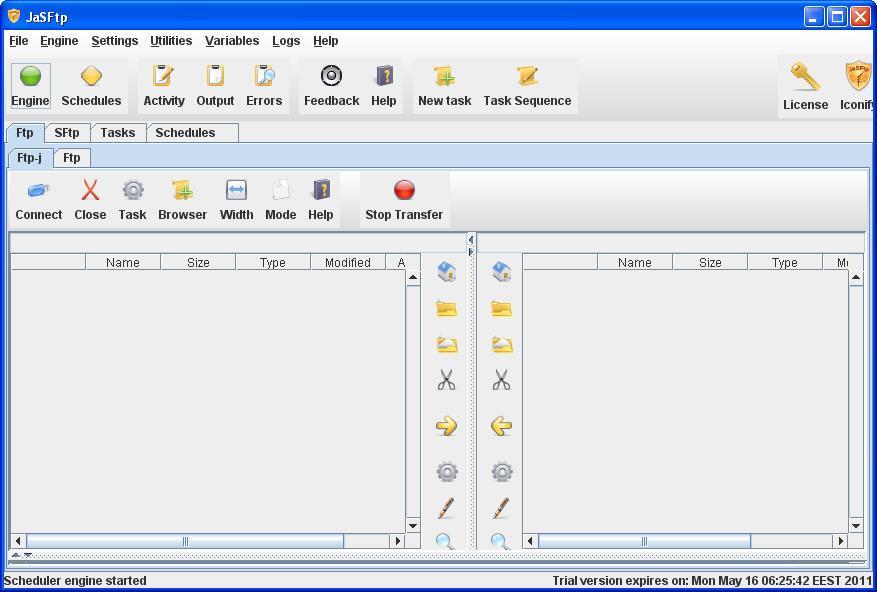Click the Task gear in the Ftp toolbar
Viewport: 877px width, 592px height.
click(x=133, y=200)
